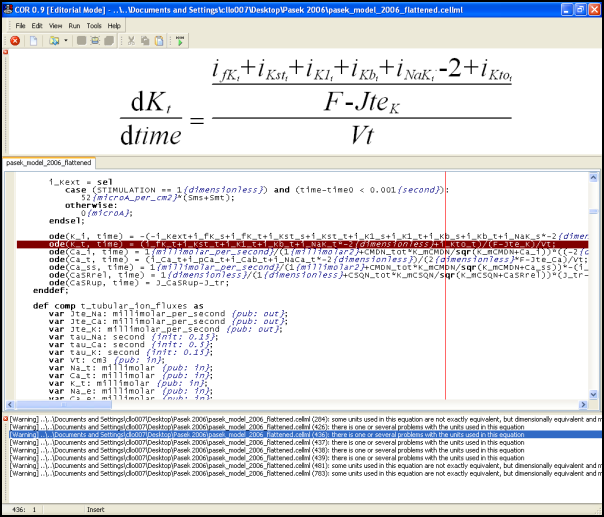Click the 'var tau_Ca' declaration line
The width and height of the screenshot is (604, 517).
tap(131, 344)
